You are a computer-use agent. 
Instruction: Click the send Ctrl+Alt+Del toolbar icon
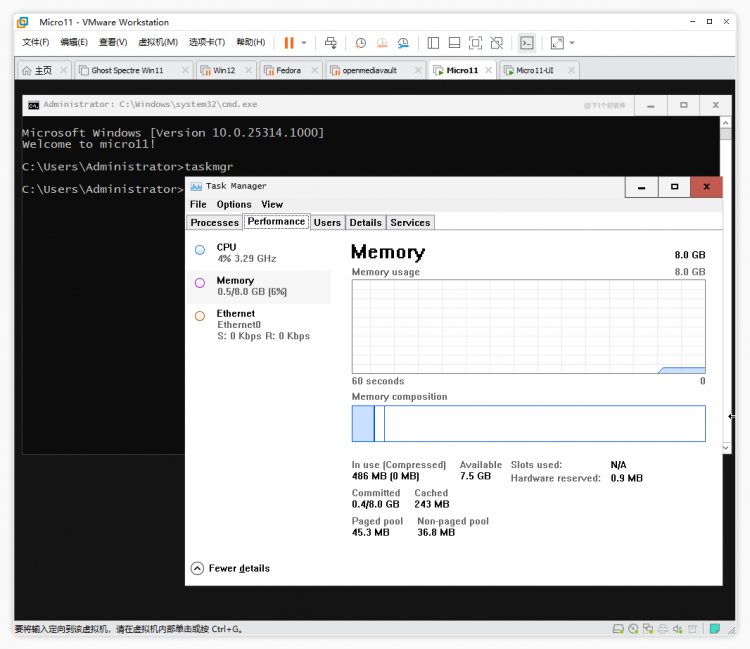tap(331, 43)
